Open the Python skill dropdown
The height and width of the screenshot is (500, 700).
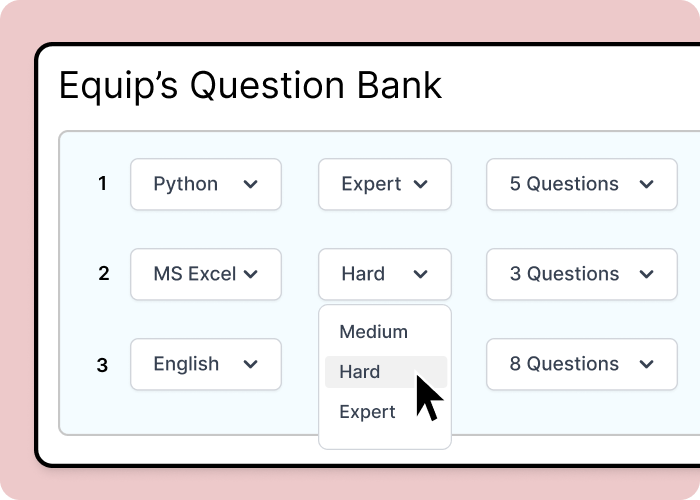205,184
